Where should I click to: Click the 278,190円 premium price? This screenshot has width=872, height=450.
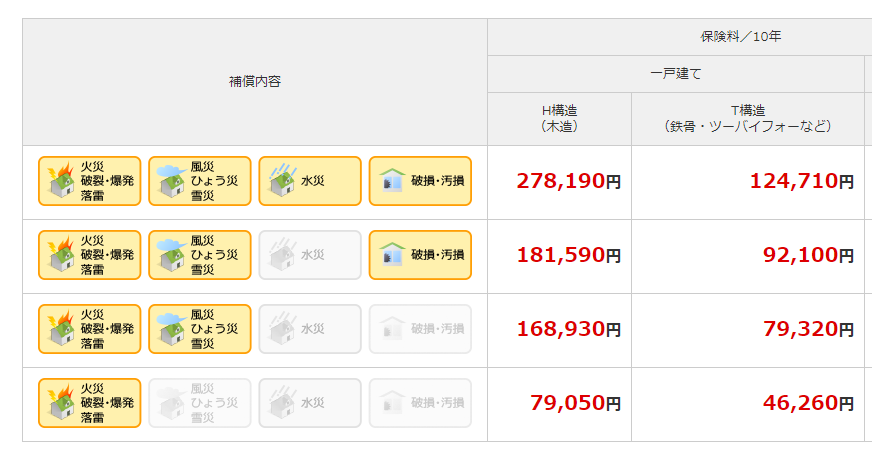pos(568,181)
